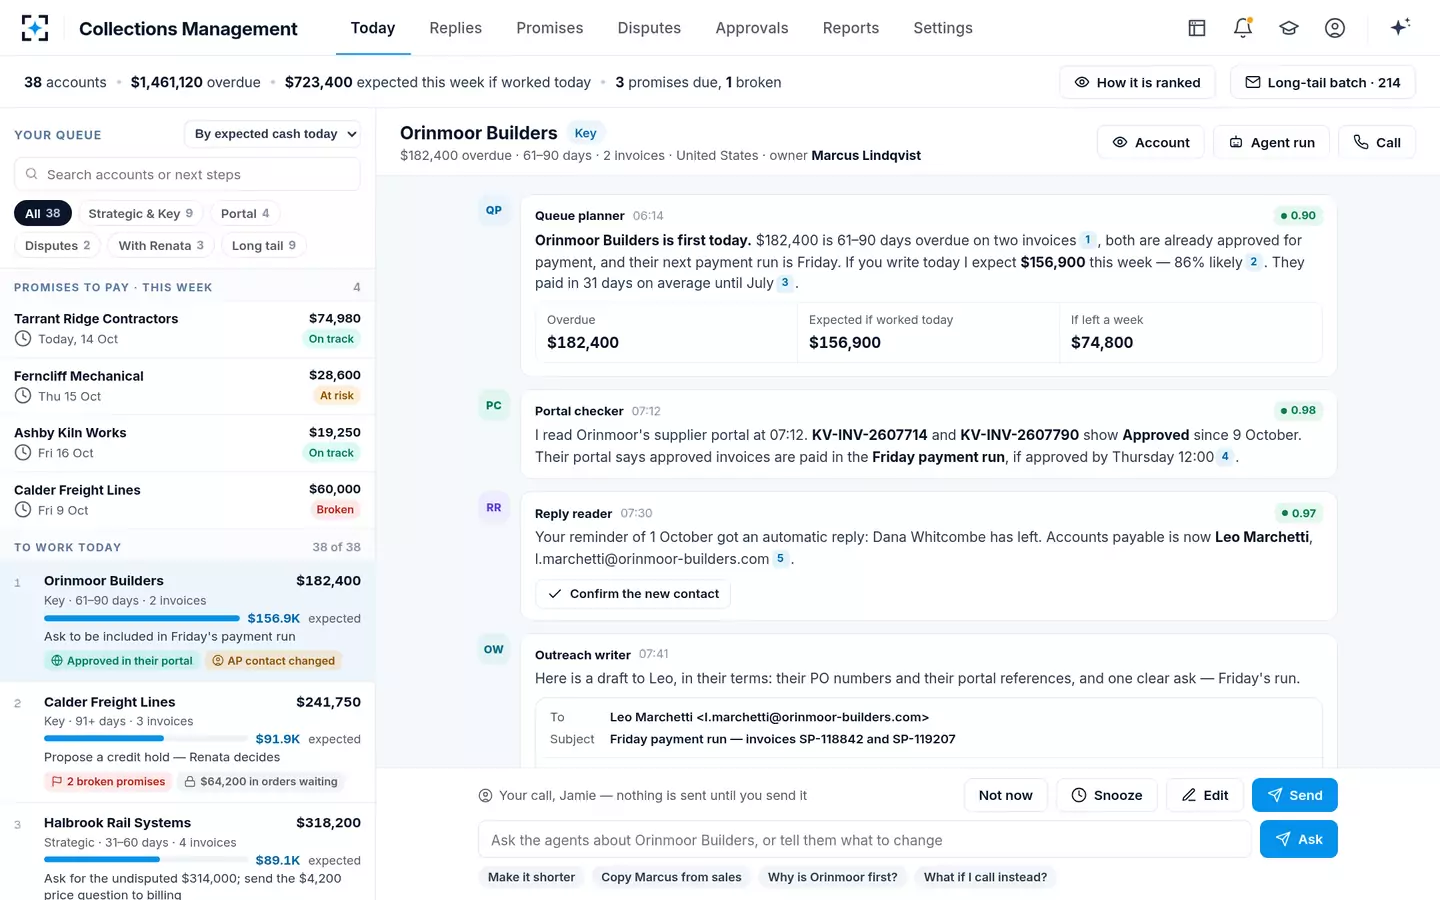Click the citation 1 marker in Queue planner
Screen dimensions: 1440x900
pyautogui.click(x=1088, y=240)
